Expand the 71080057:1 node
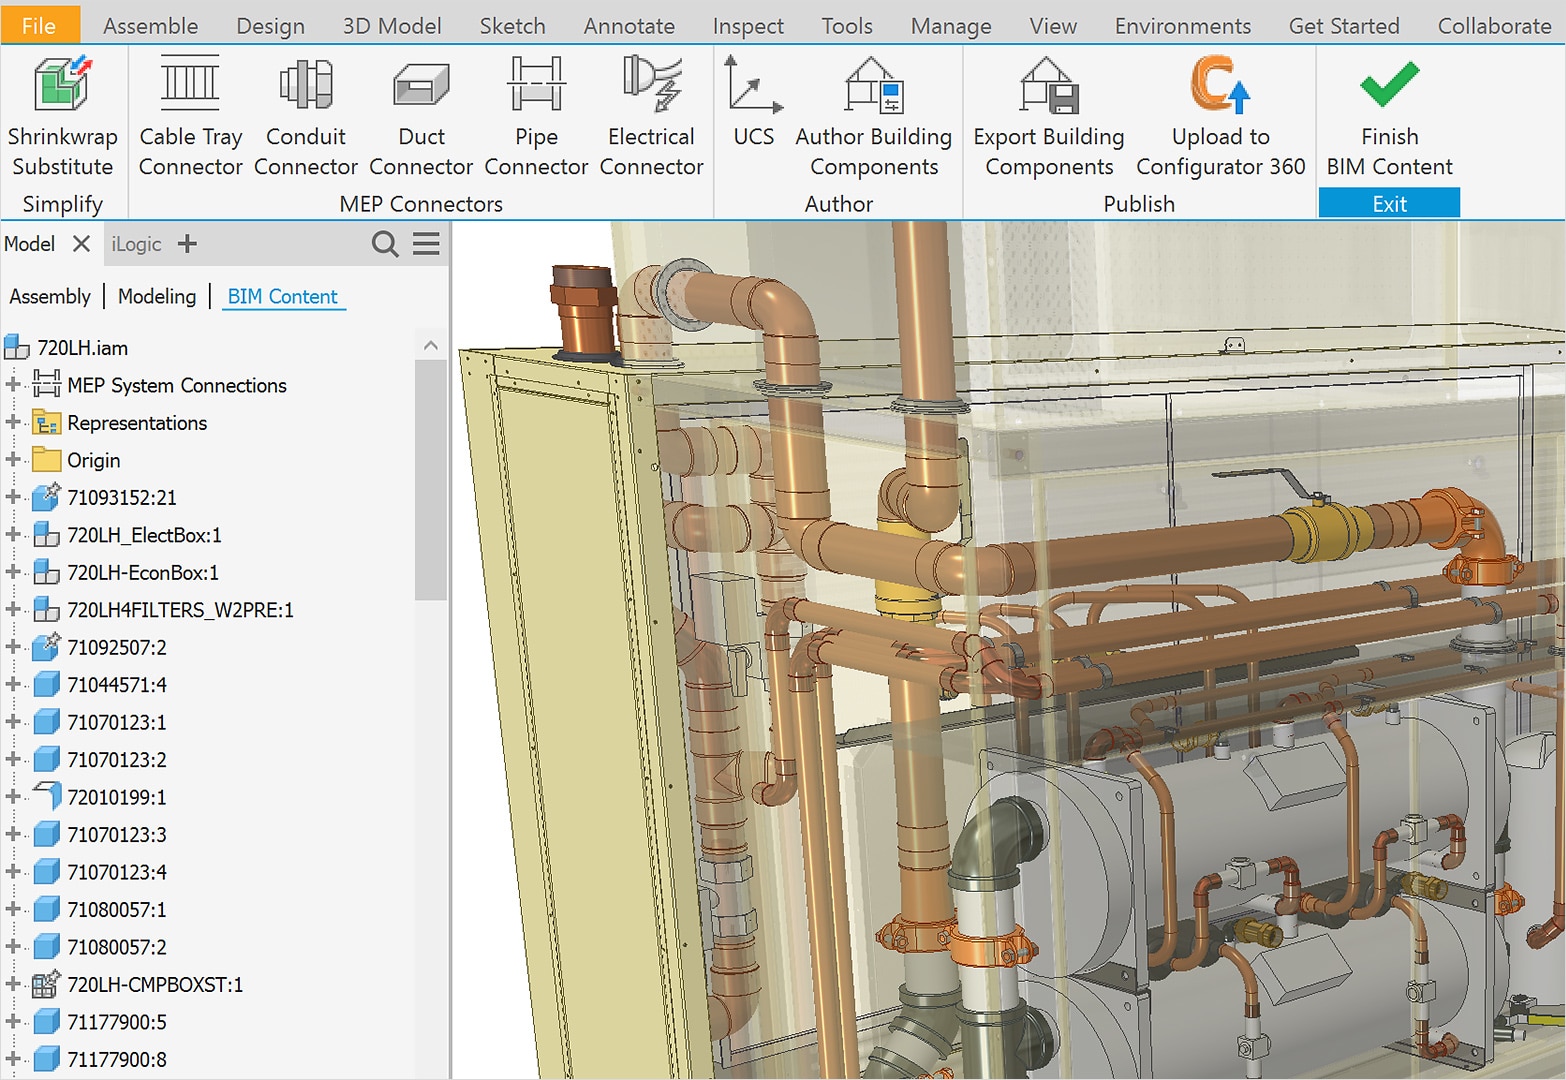Screen dimensions: 1566x1080 (x=13, y=909)
